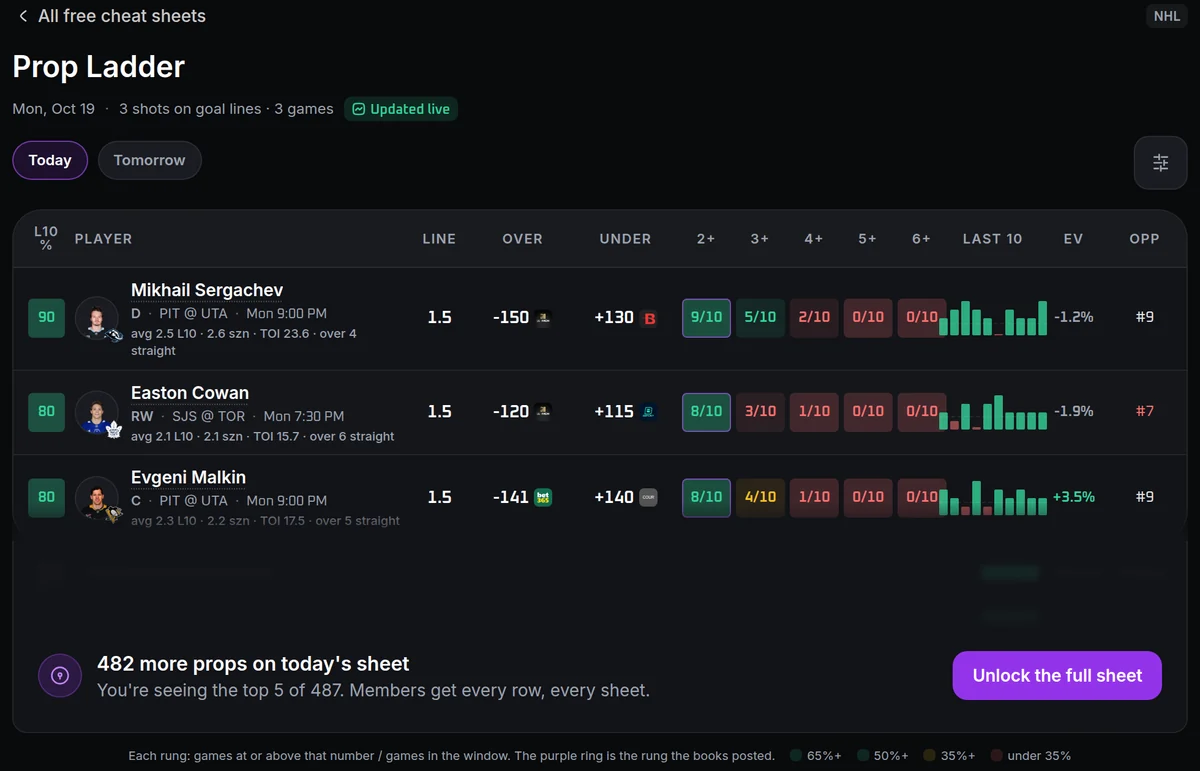Click the Evgeni Malkin player name

pyautogui.click(x=188, y=478)
